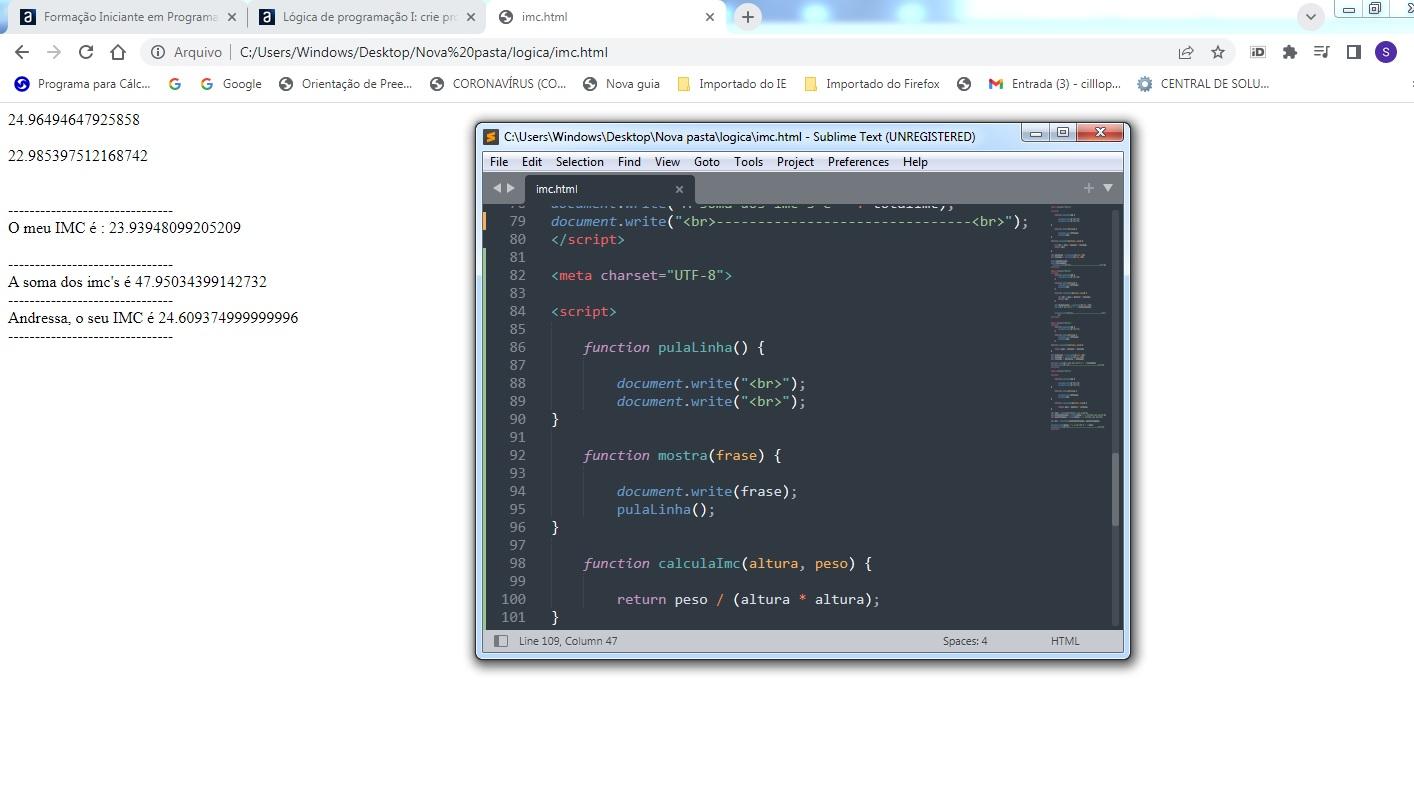This screenshot has width=1414, height=800.
Task: Toggle Chrome side panel icon
Action: pyautogui.click(x=1354, y=52)
